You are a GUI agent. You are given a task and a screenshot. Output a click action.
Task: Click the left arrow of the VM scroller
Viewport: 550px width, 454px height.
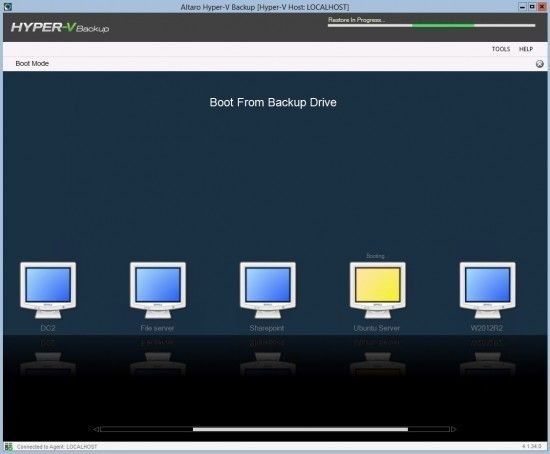coord(96,429)
